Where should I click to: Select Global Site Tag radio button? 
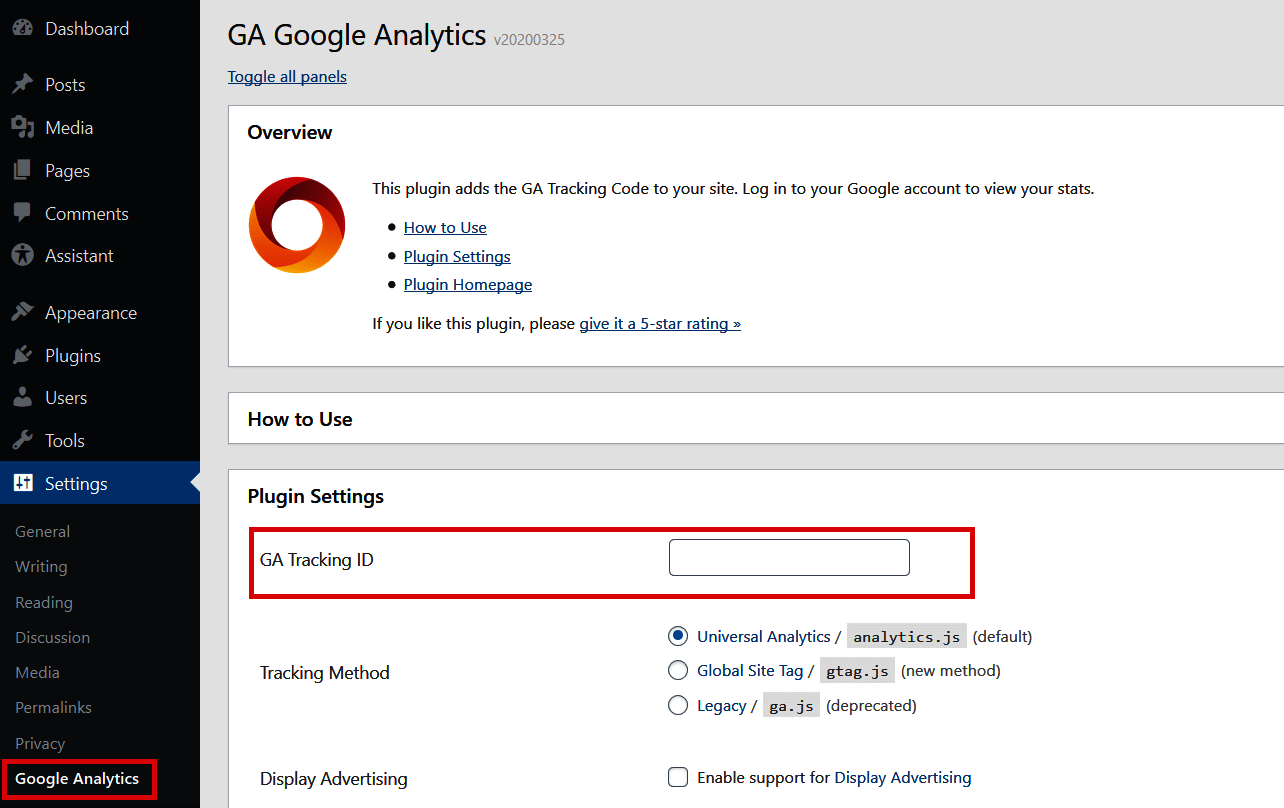tap(678, 671)
